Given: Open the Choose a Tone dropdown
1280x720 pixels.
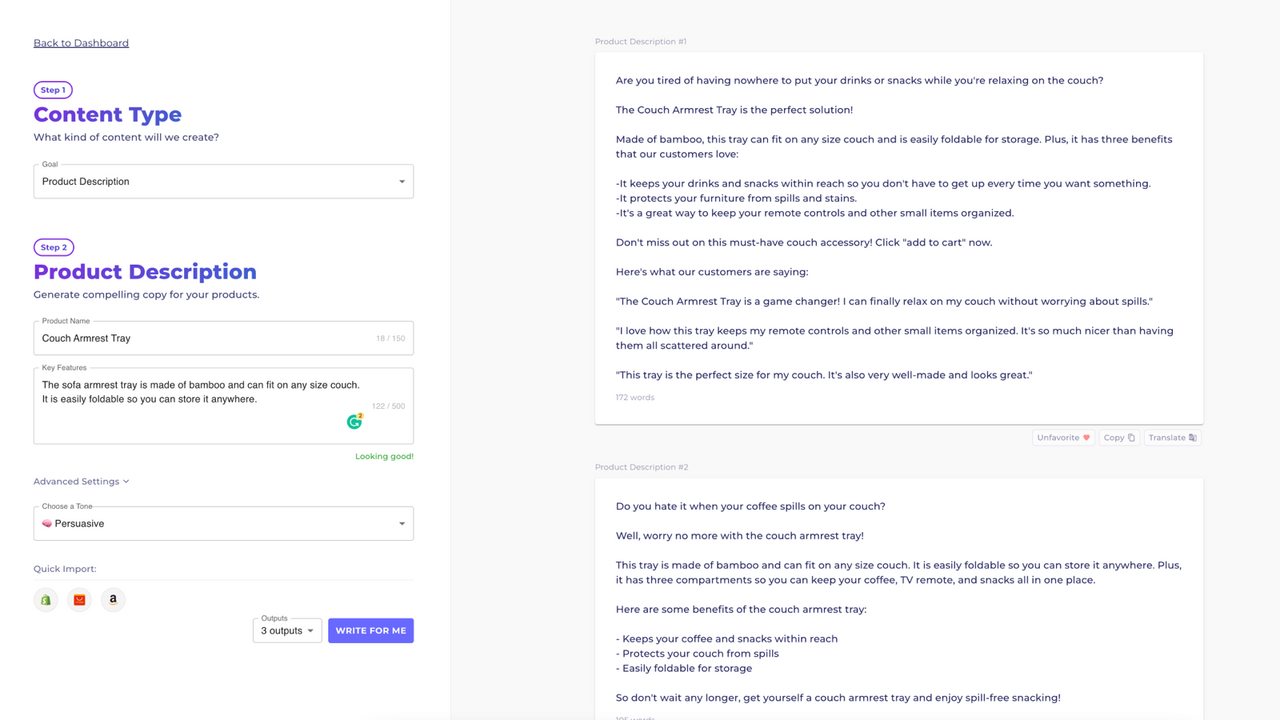Looking at the screenshot, I should pos(223,523).
